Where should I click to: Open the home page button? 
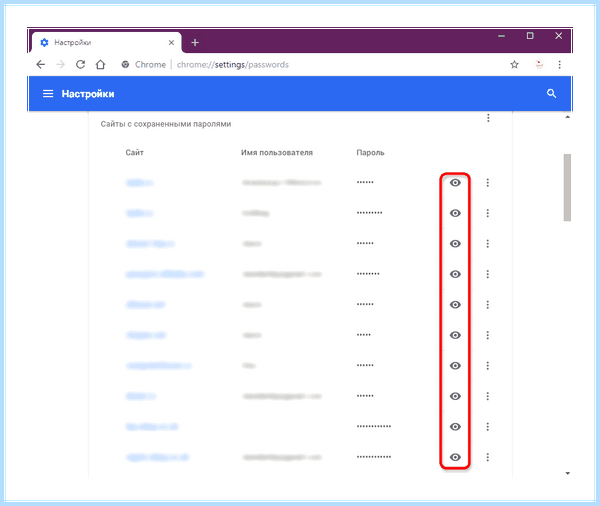click(100, 64)
